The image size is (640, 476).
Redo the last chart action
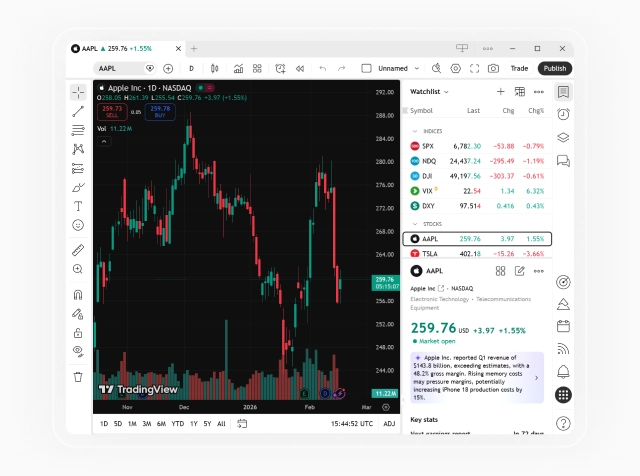tap(342, 69)
